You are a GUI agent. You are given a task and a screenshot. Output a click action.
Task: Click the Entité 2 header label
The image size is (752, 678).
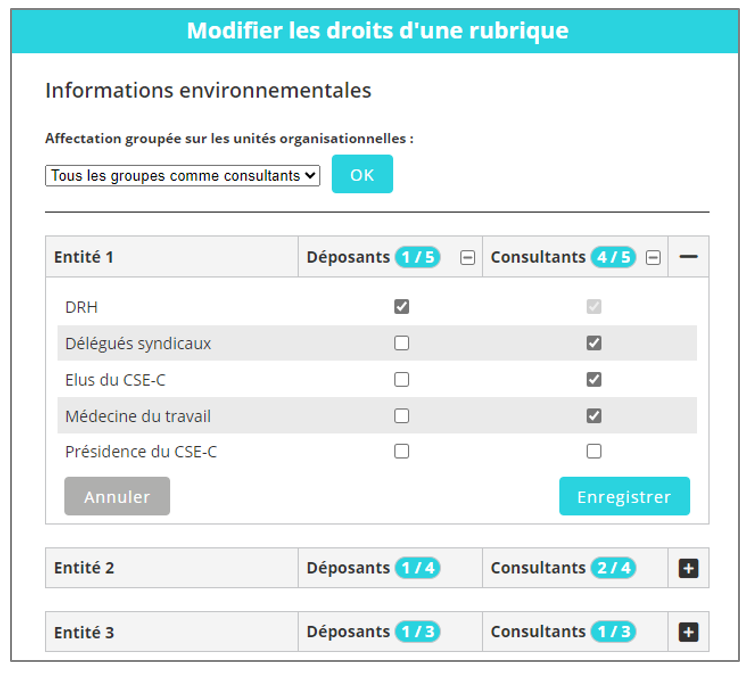pos(84,568)
